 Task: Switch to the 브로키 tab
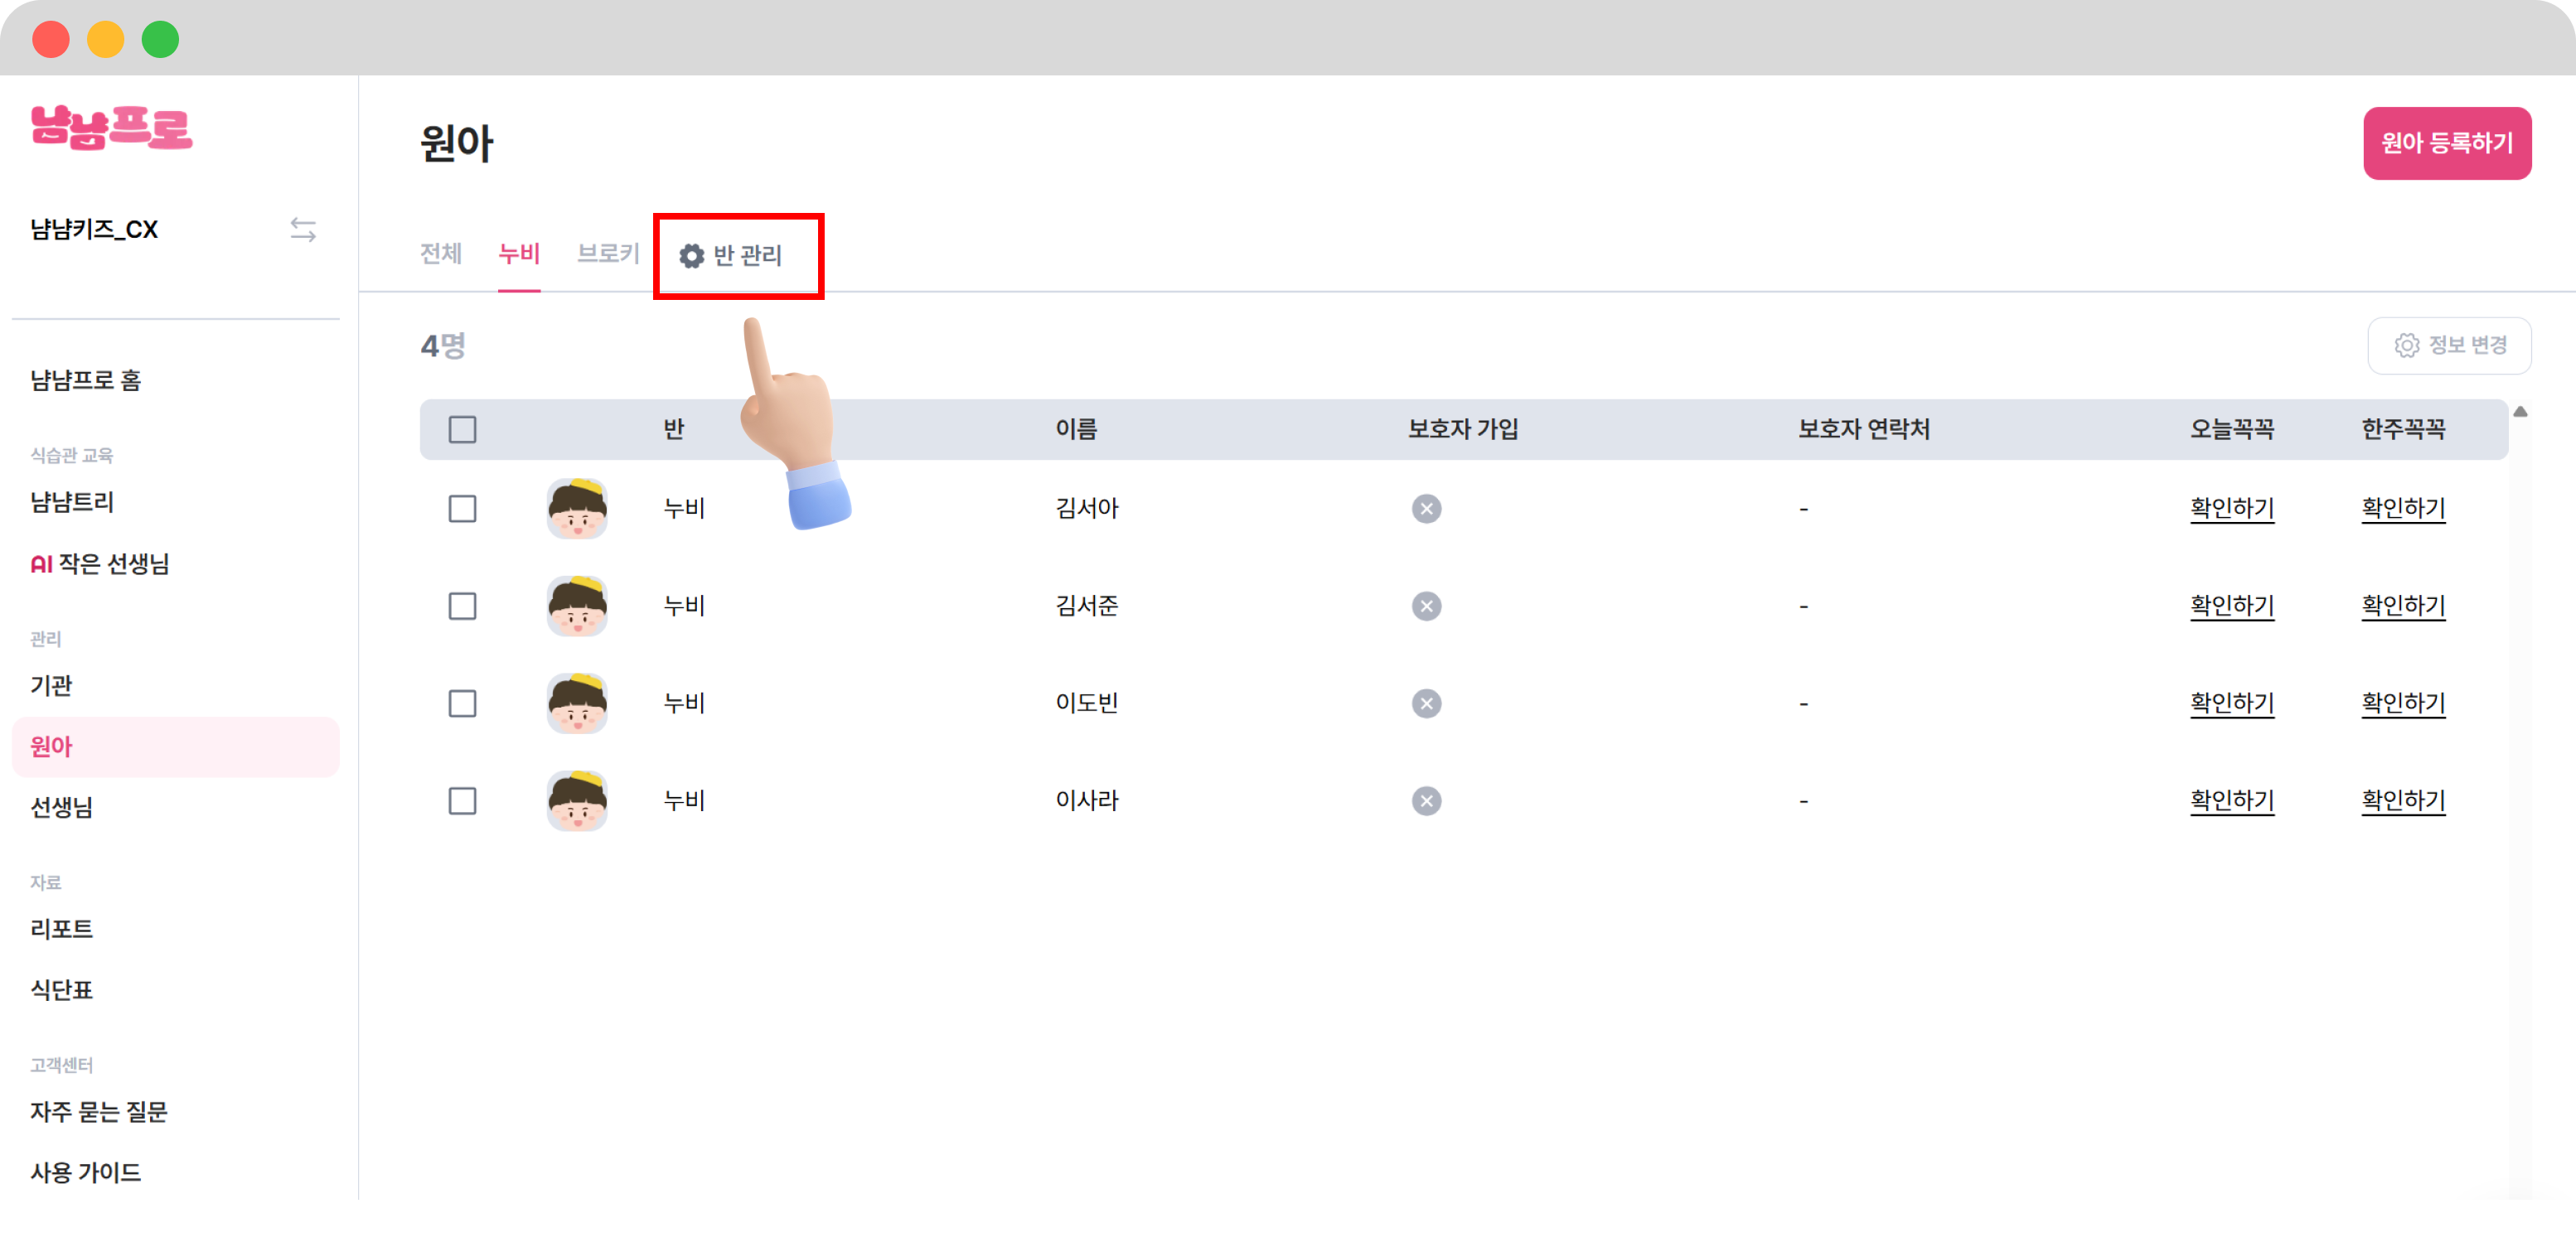(x=607, y=254)
